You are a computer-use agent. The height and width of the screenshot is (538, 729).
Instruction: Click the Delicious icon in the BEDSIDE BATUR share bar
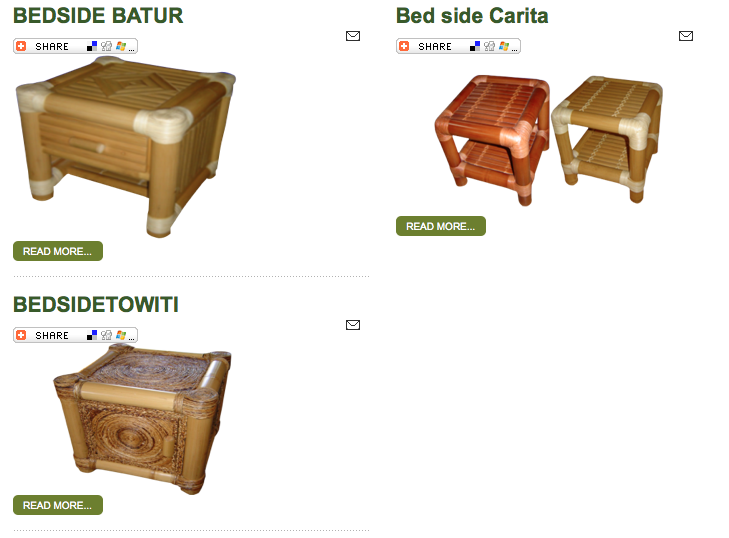coord(92,46)
